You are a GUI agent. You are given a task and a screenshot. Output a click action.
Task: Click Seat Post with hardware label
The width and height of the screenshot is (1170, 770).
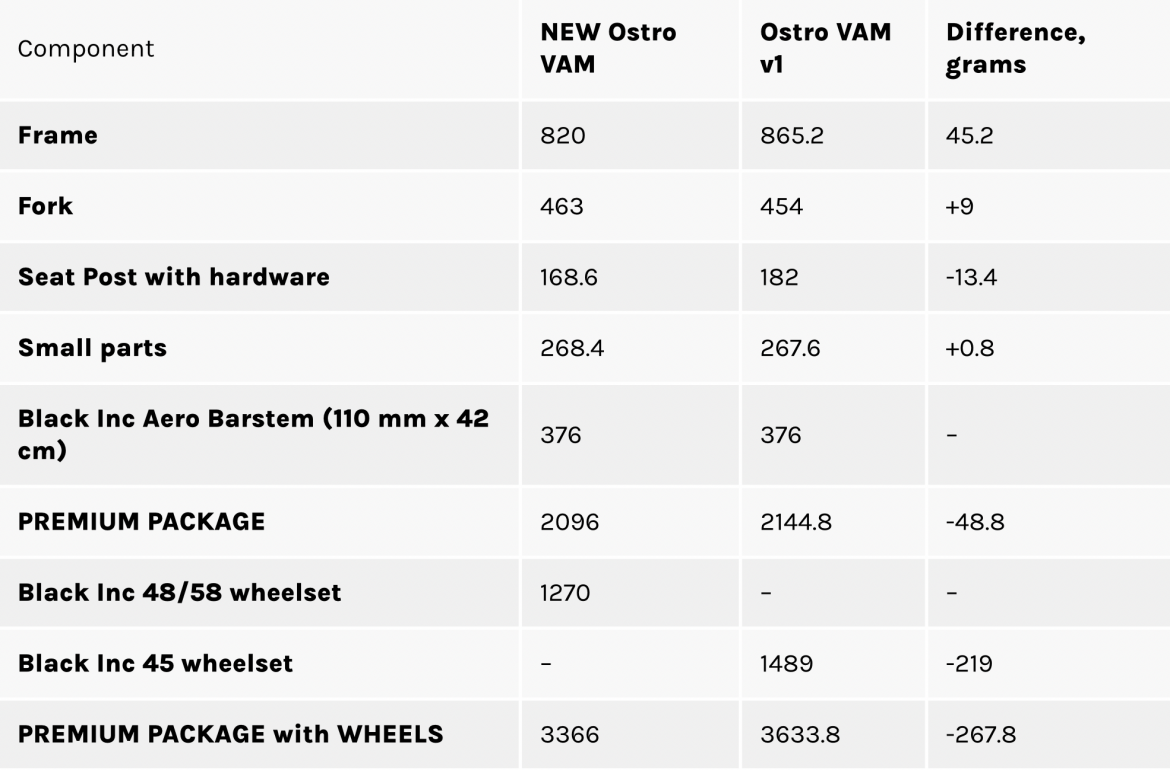click(x=174, y=277)
